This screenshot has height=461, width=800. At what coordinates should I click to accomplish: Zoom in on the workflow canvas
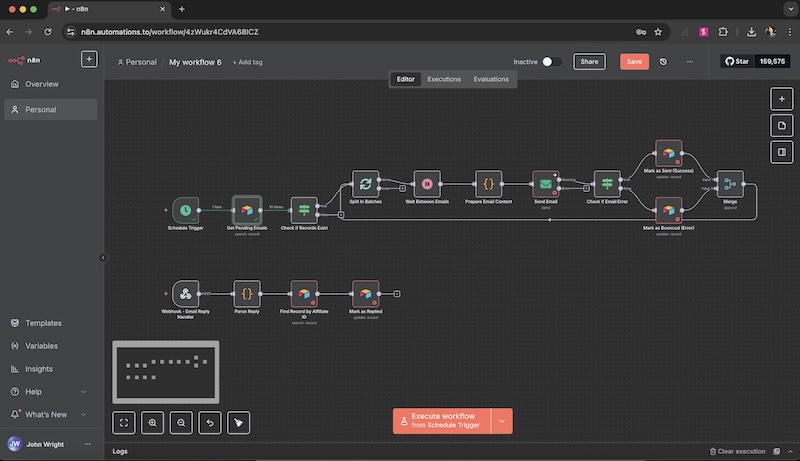coord(153,423)
